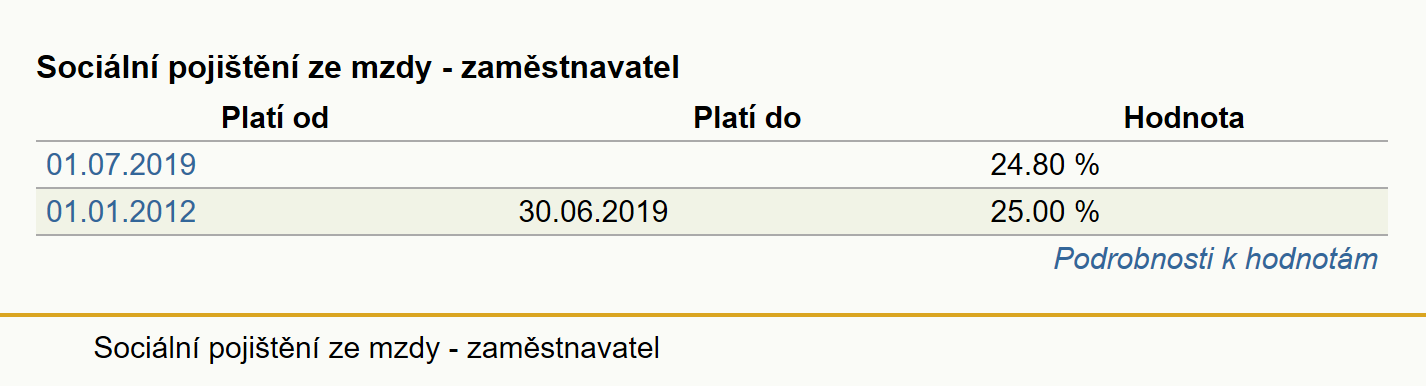Click the Platí do column header

click(747, 118)
